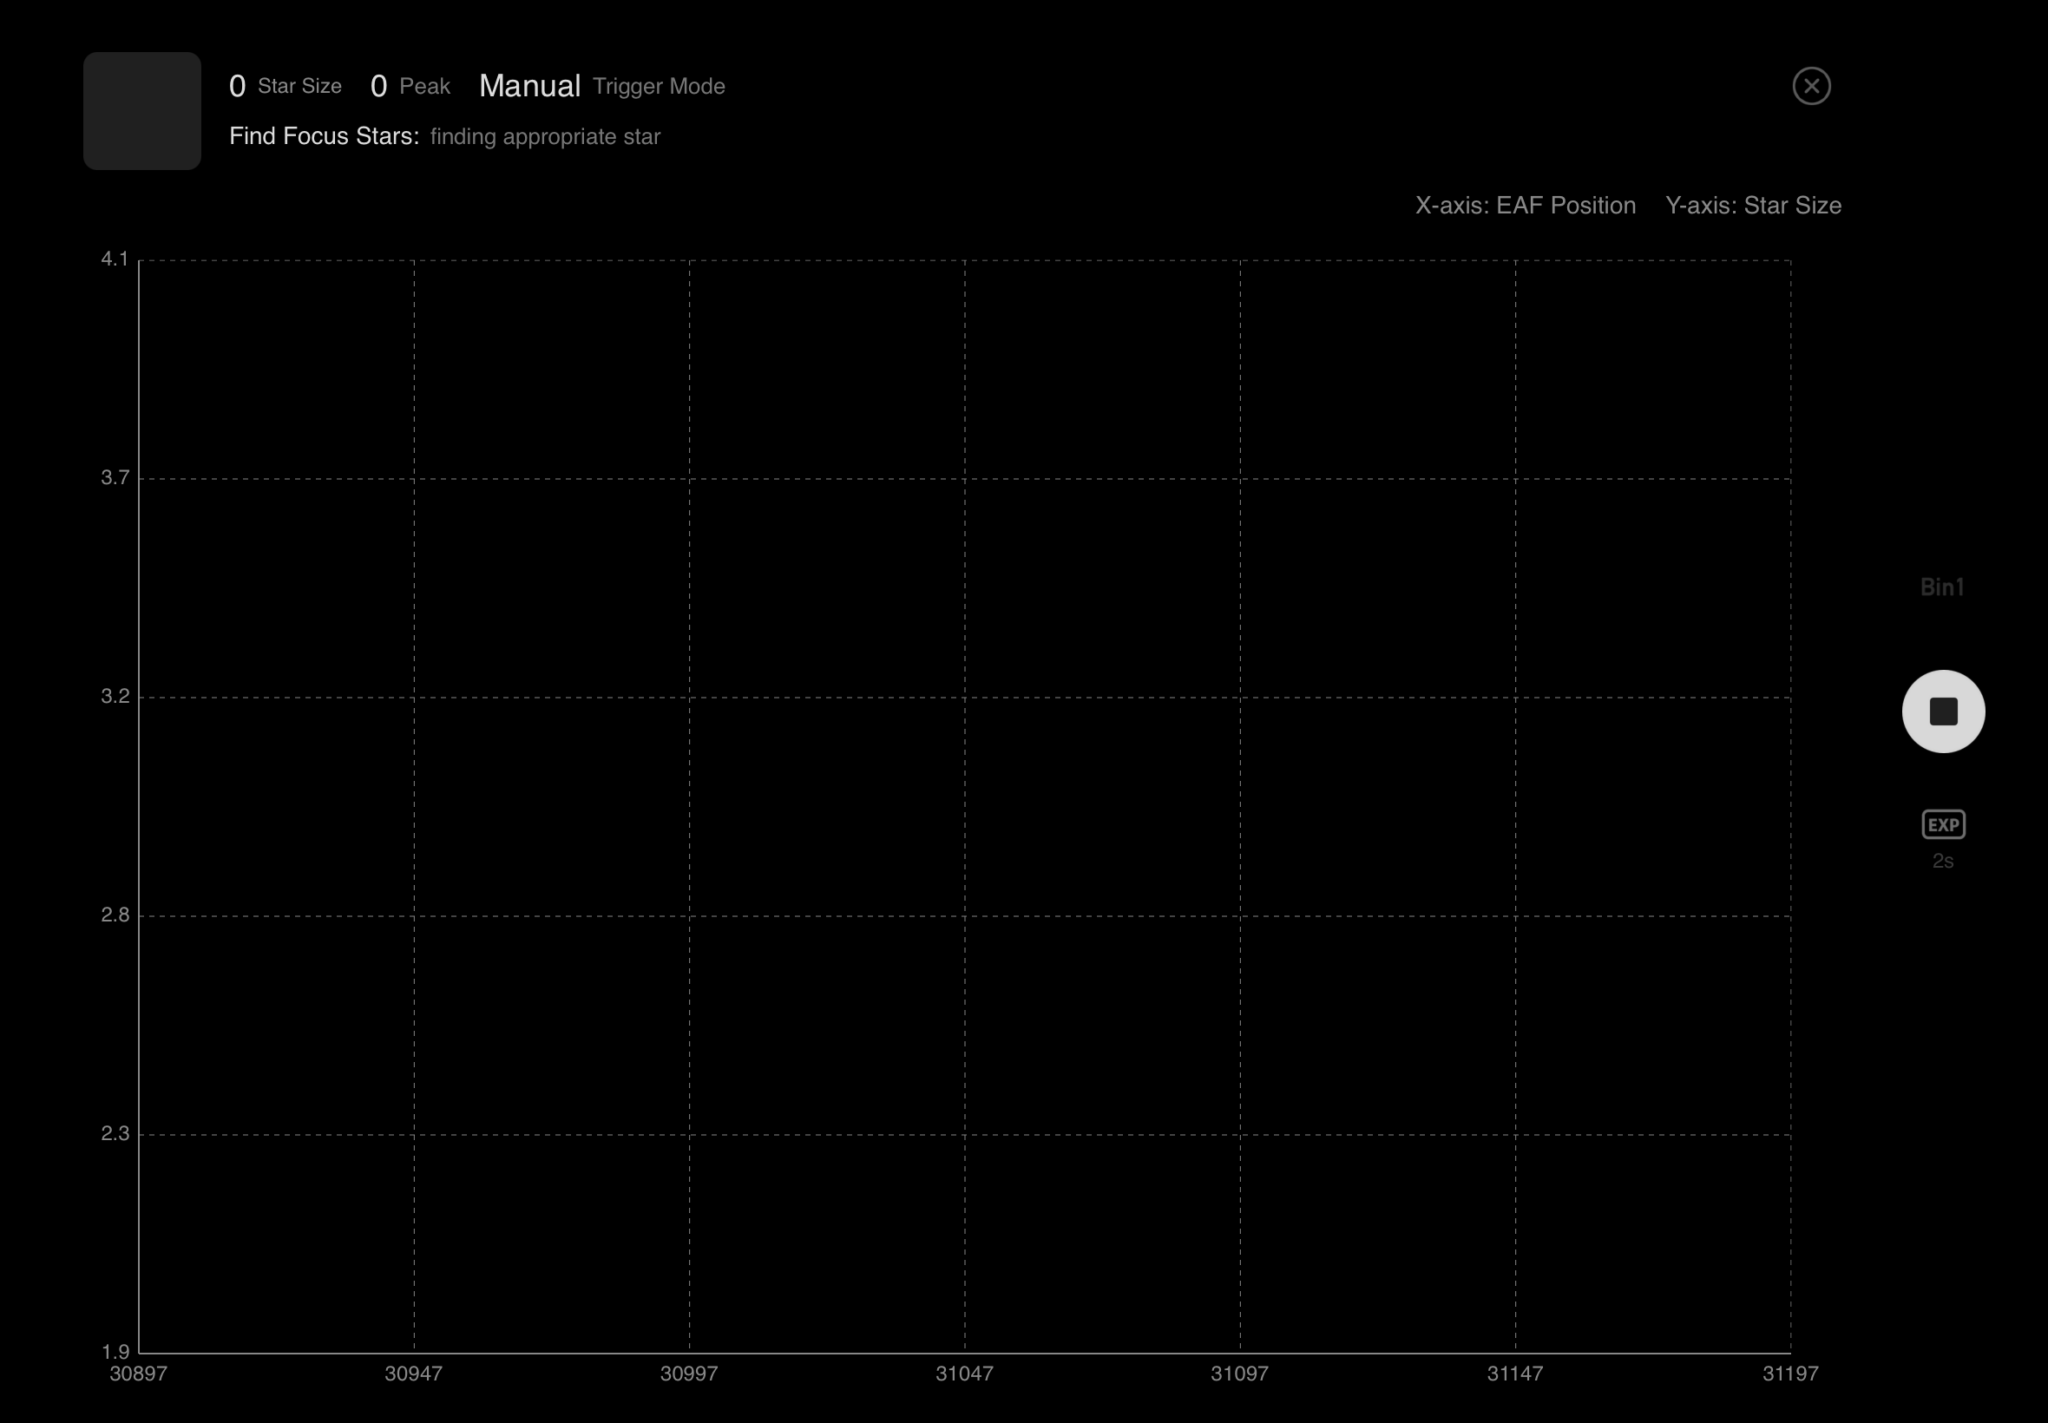Click the 31197 x-axis tick label

pyautogui.click(x=1790, y=1374)
